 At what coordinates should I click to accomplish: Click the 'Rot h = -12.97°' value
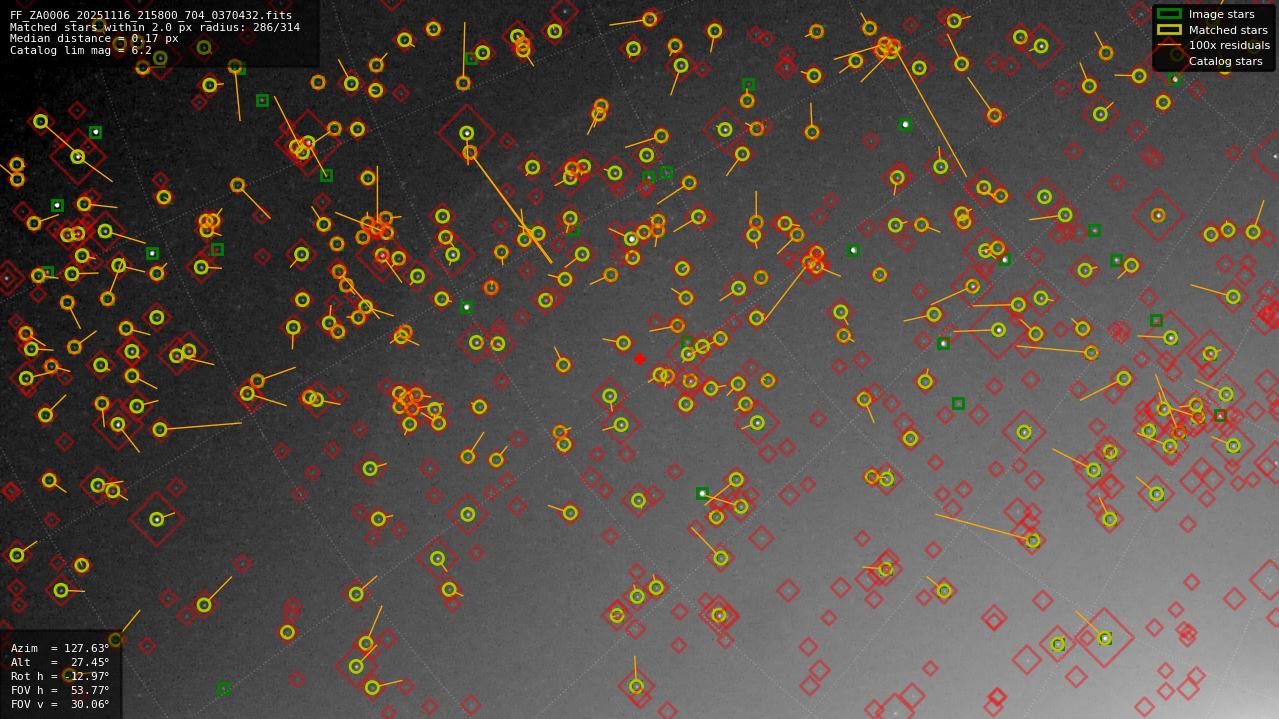[60, 677]
